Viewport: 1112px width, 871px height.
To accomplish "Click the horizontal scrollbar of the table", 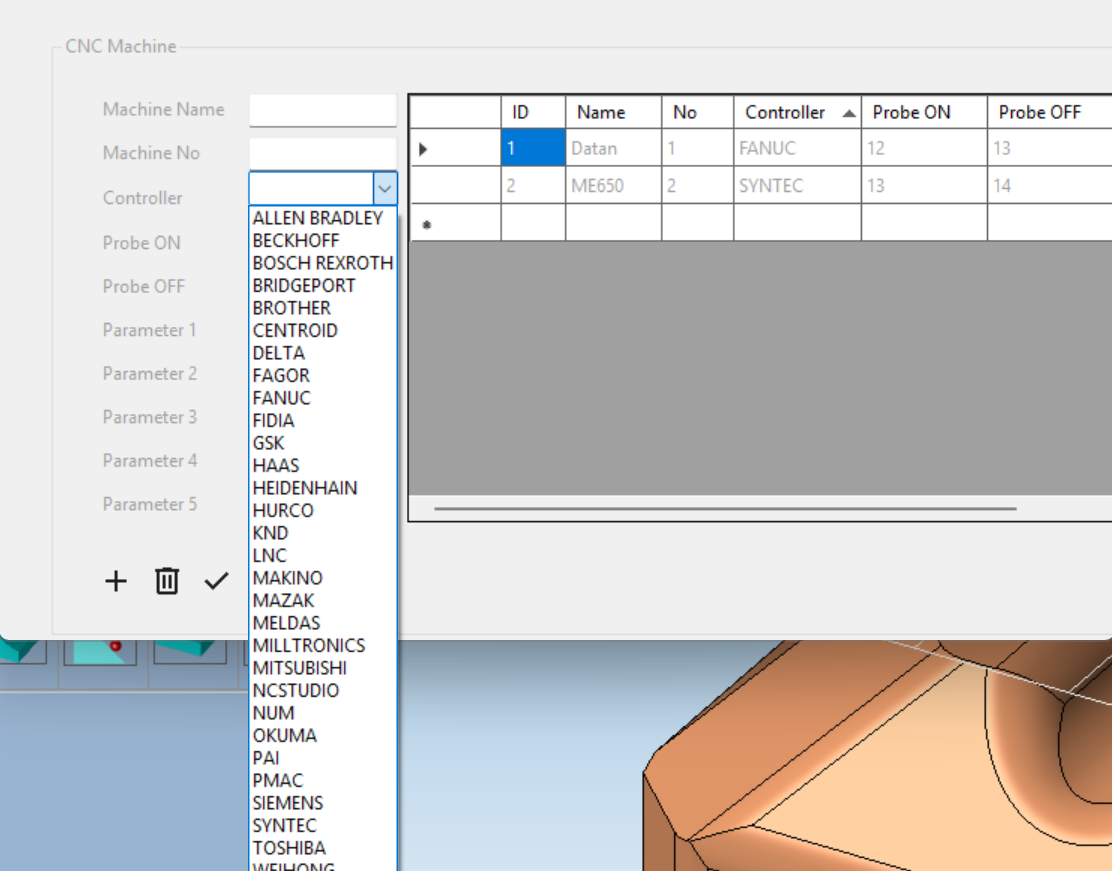I will (x=725, y=508).
